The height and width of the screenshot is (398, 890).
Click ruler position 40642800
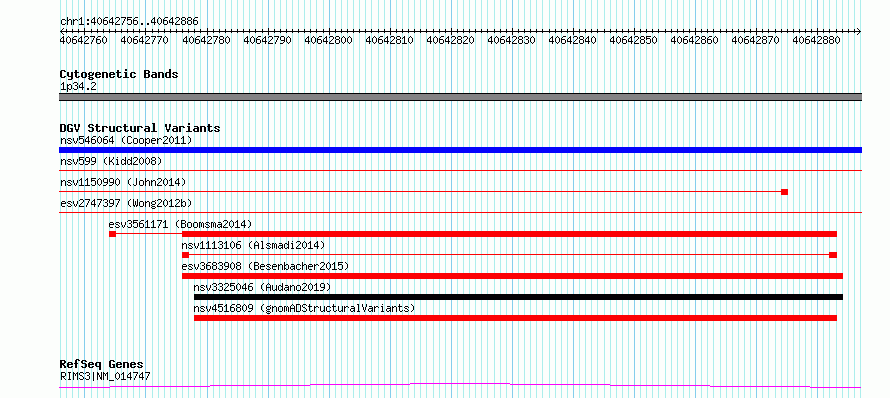(328, 40)
